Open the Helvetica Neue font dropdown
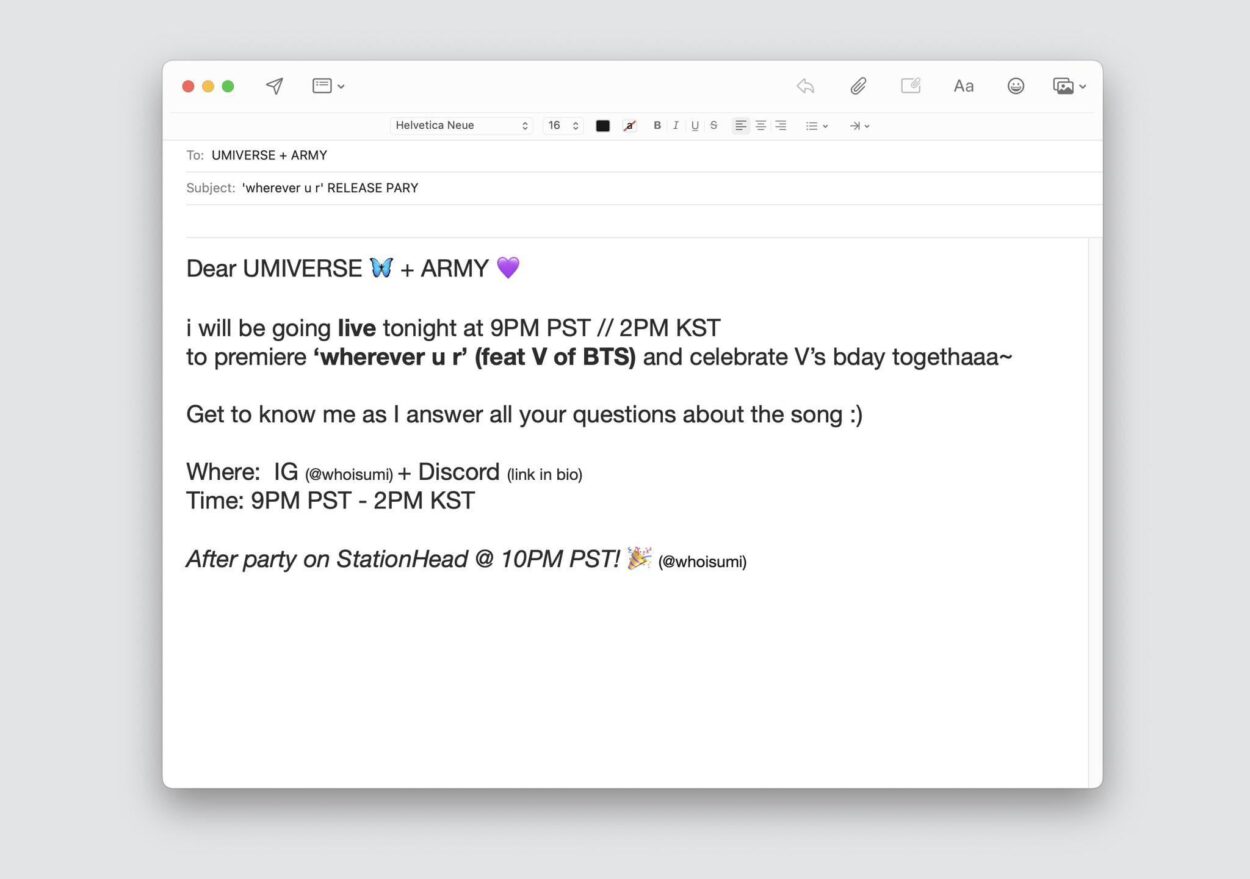1250x879 pixels. [x=461, y=126]
